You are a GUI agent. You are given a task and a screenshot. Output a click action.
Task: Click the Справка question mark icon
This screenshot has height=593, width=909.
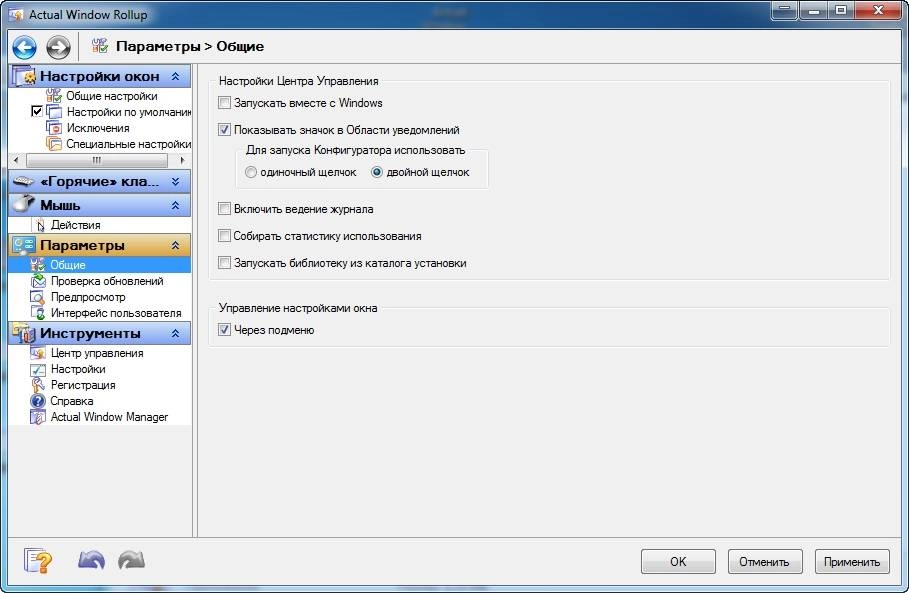click(x=38, y=401)
